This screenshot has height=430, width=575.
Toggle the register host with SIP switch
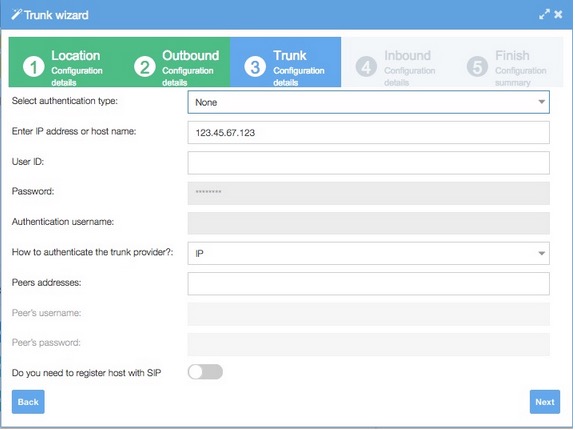coord(205,372)
